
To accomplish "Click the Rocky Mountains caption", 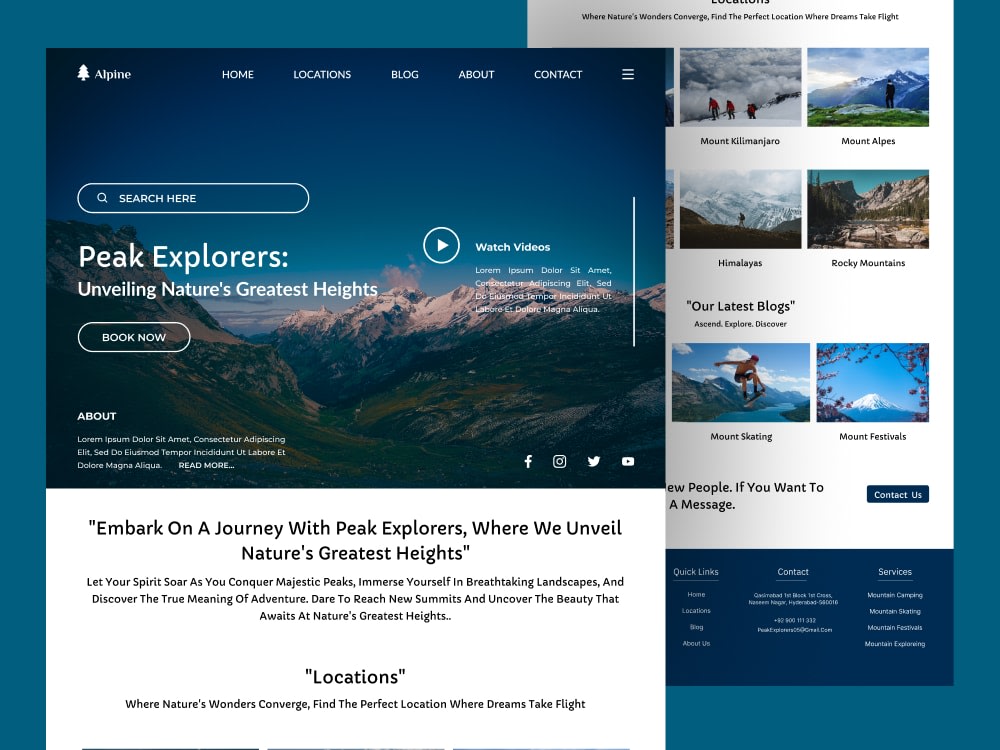I will (x=867, y=263).
